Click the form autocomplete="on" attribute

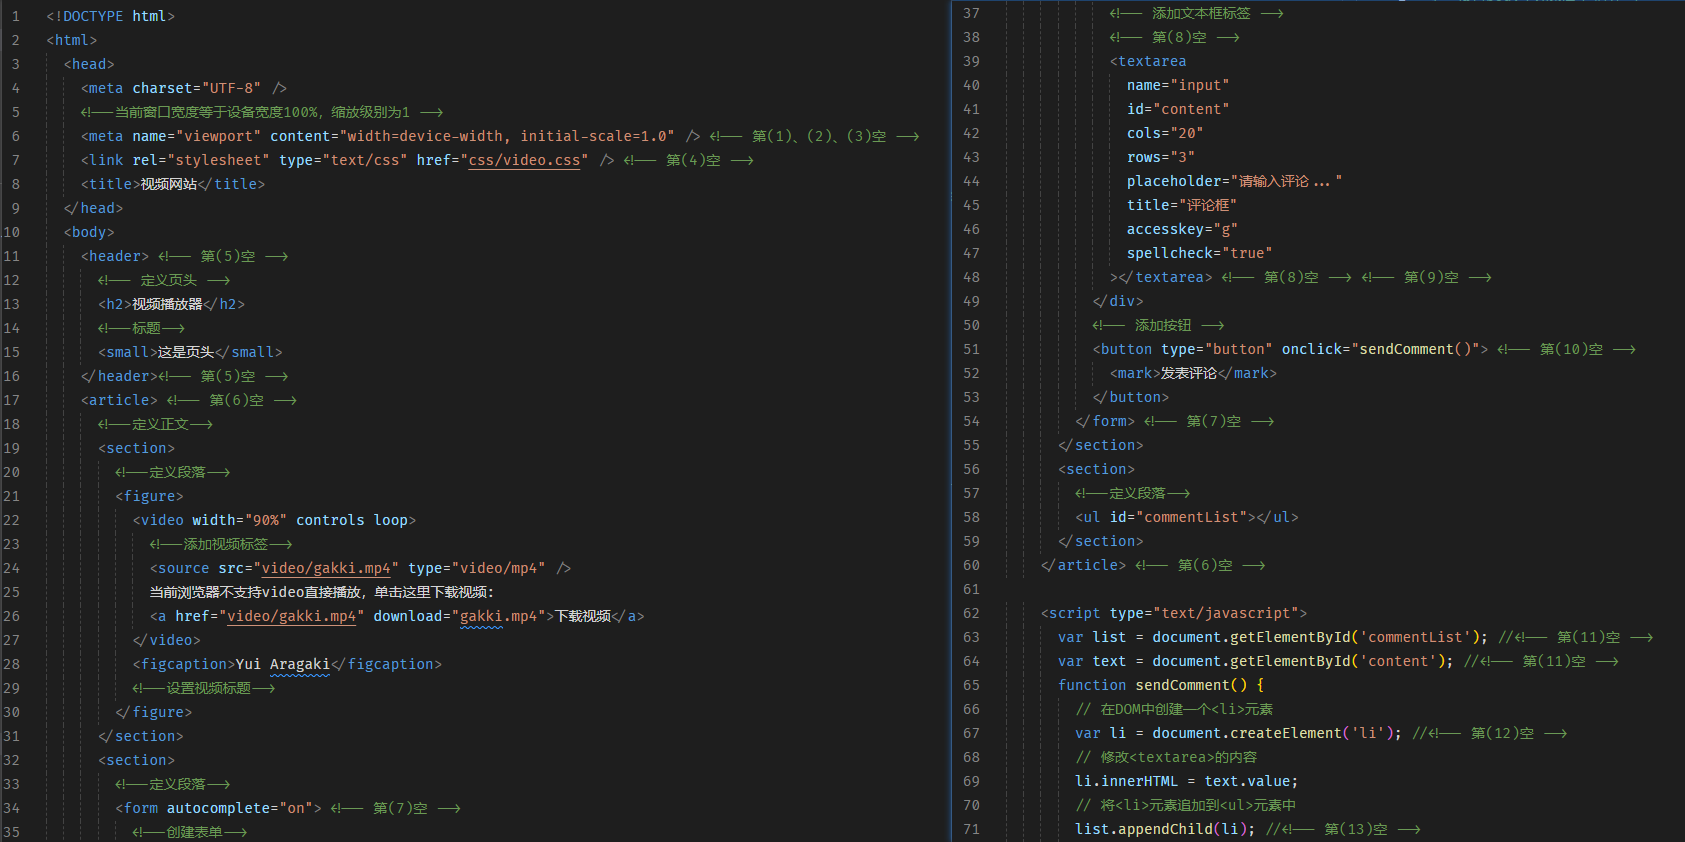click(x=240, y=808)
